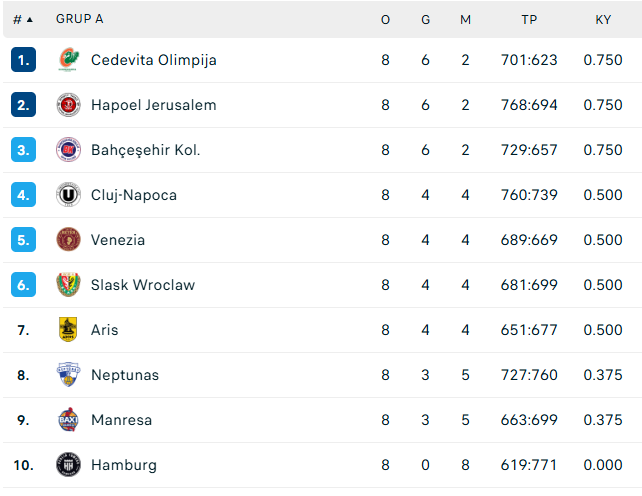Click the M losses column header
Screen dimensions: 642x496
tap(465, 19)
